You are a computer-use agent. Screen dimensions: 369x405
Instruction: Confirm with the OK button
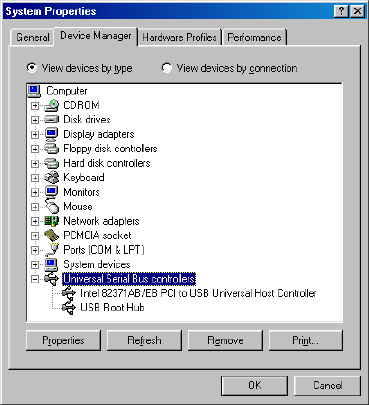pyautogui.click(x=255, y=386)
